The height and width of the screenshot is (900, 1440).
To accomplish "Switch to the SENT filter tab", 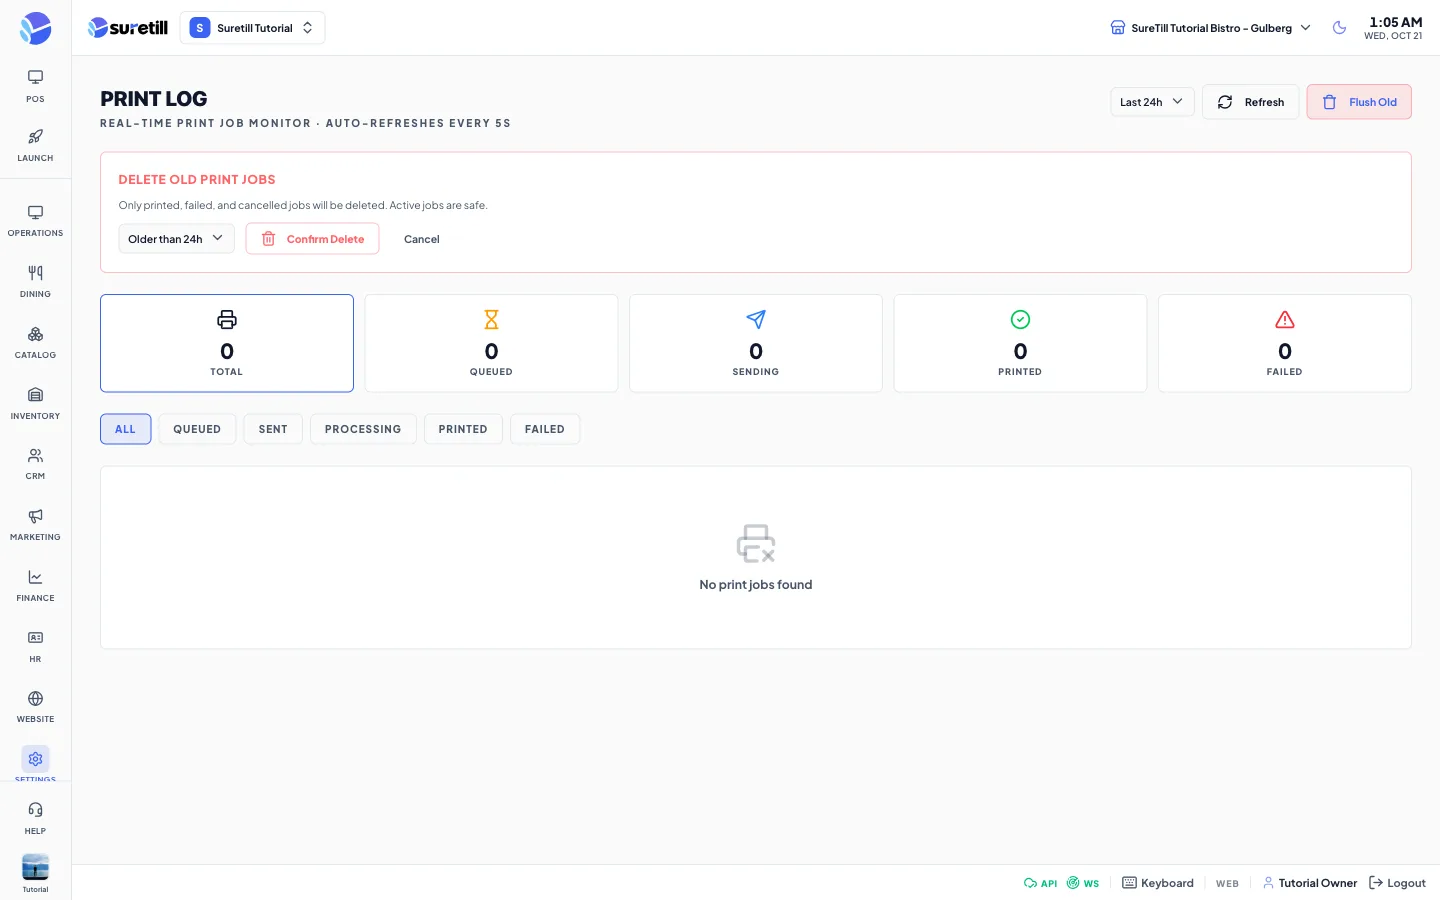I will (x=273, y=429).
